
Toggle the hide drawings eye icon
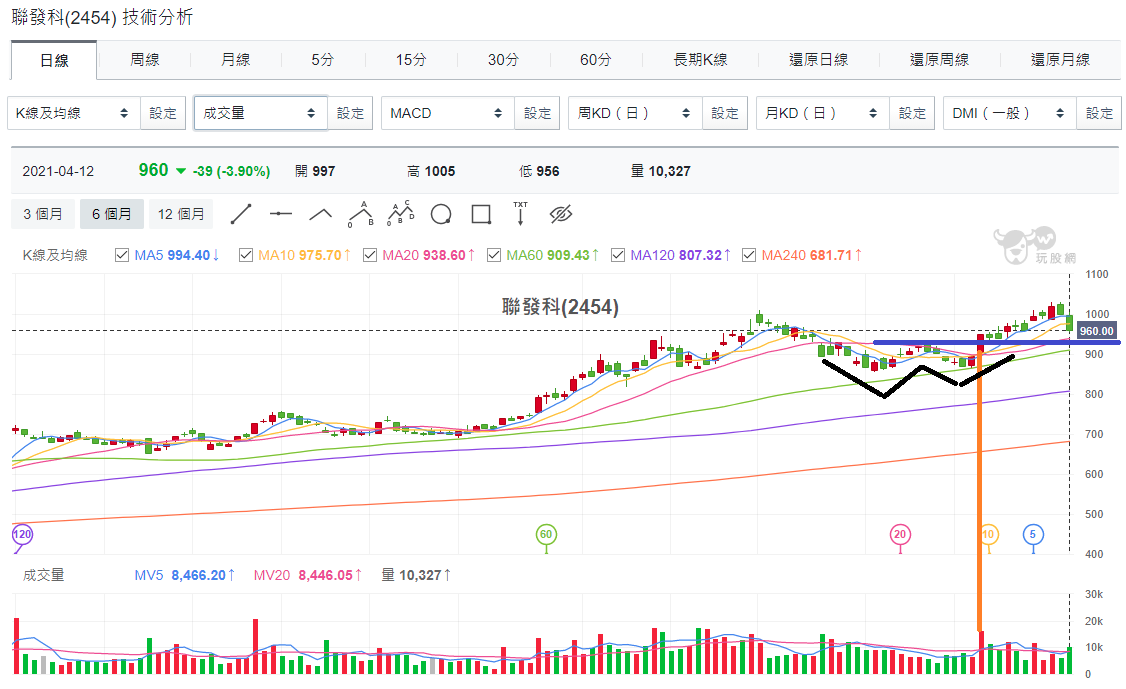point(561,214)
